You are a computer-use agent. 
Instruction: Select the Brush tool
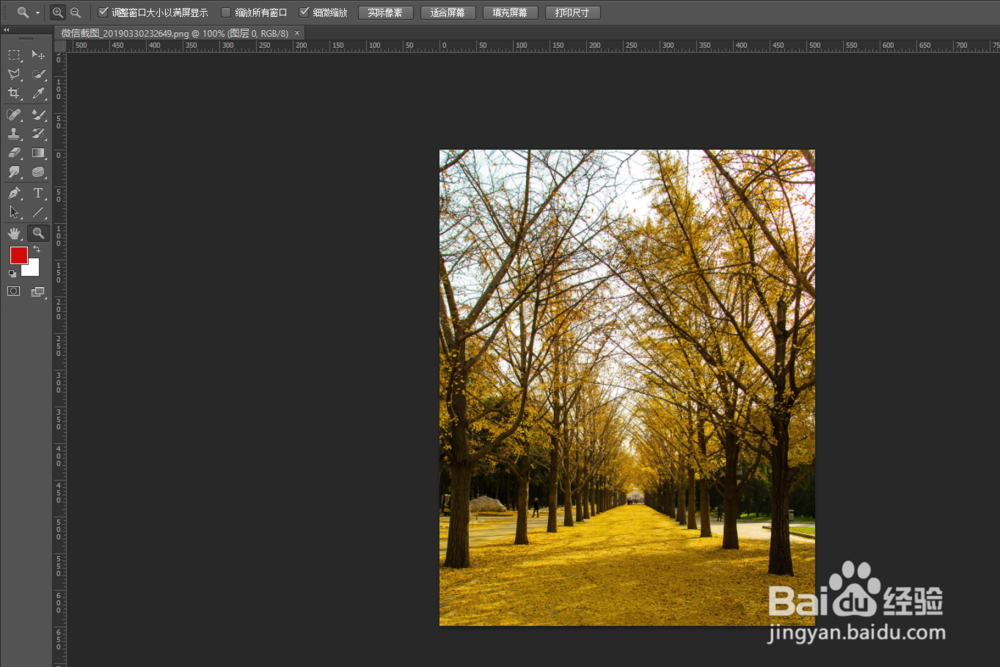[x=38, y=115]
